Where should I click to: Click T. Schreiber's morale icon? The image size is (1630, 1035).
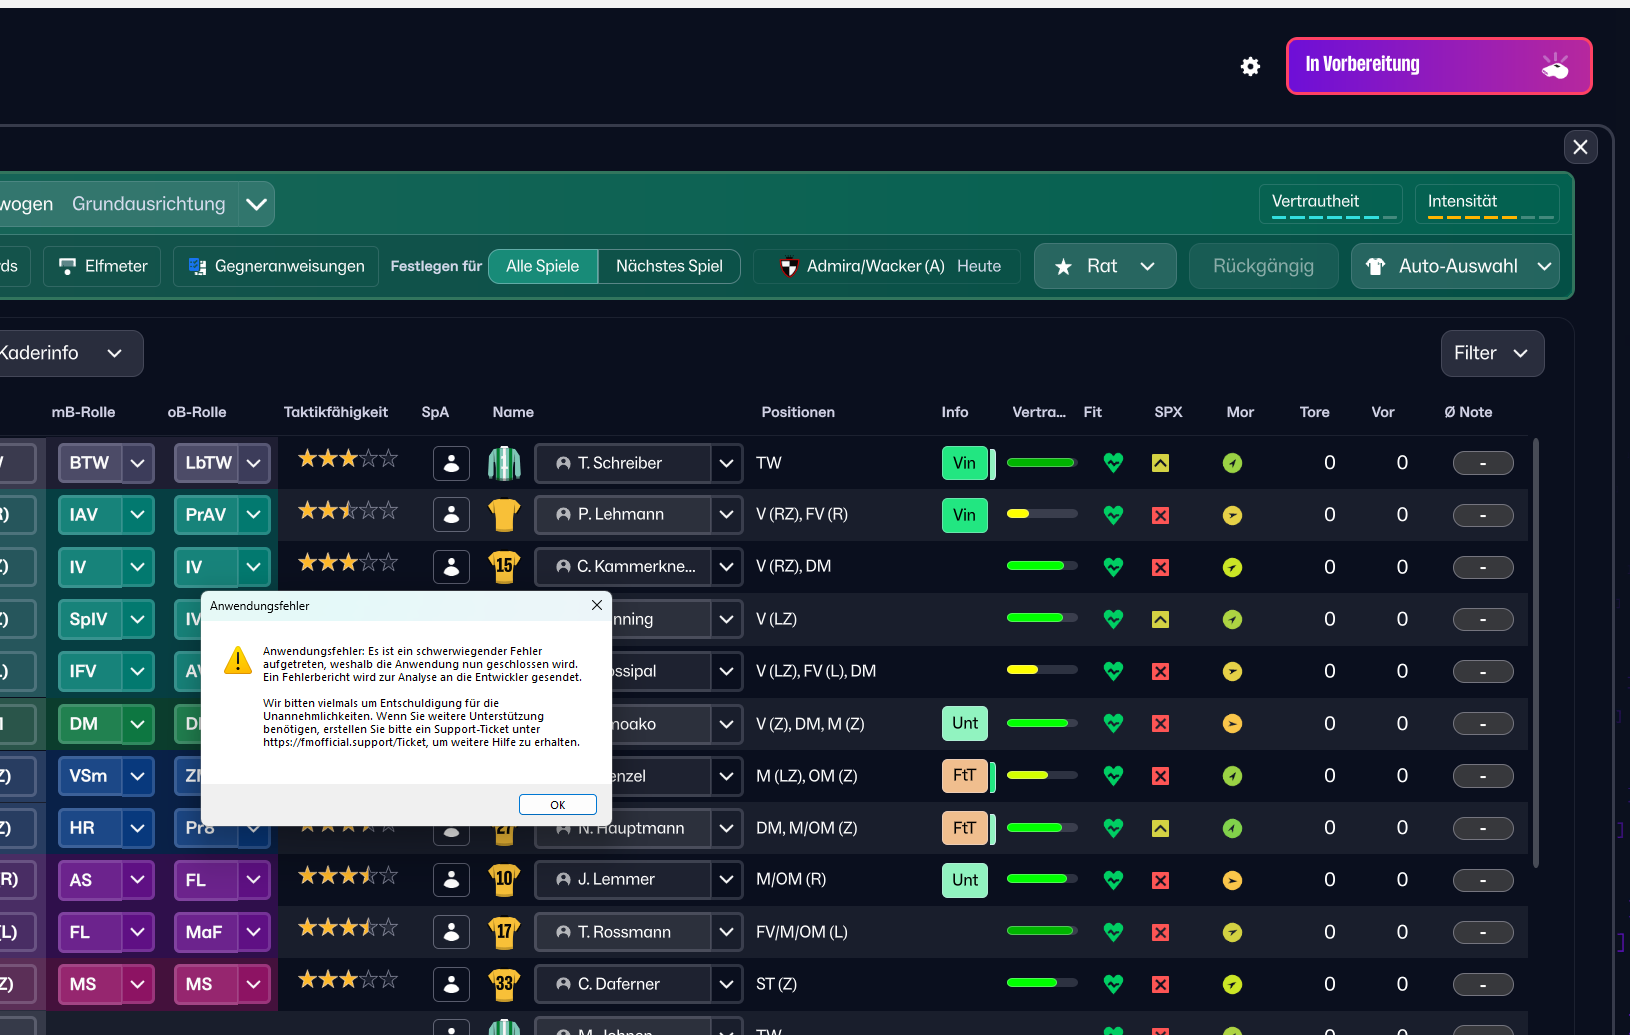1232,463
